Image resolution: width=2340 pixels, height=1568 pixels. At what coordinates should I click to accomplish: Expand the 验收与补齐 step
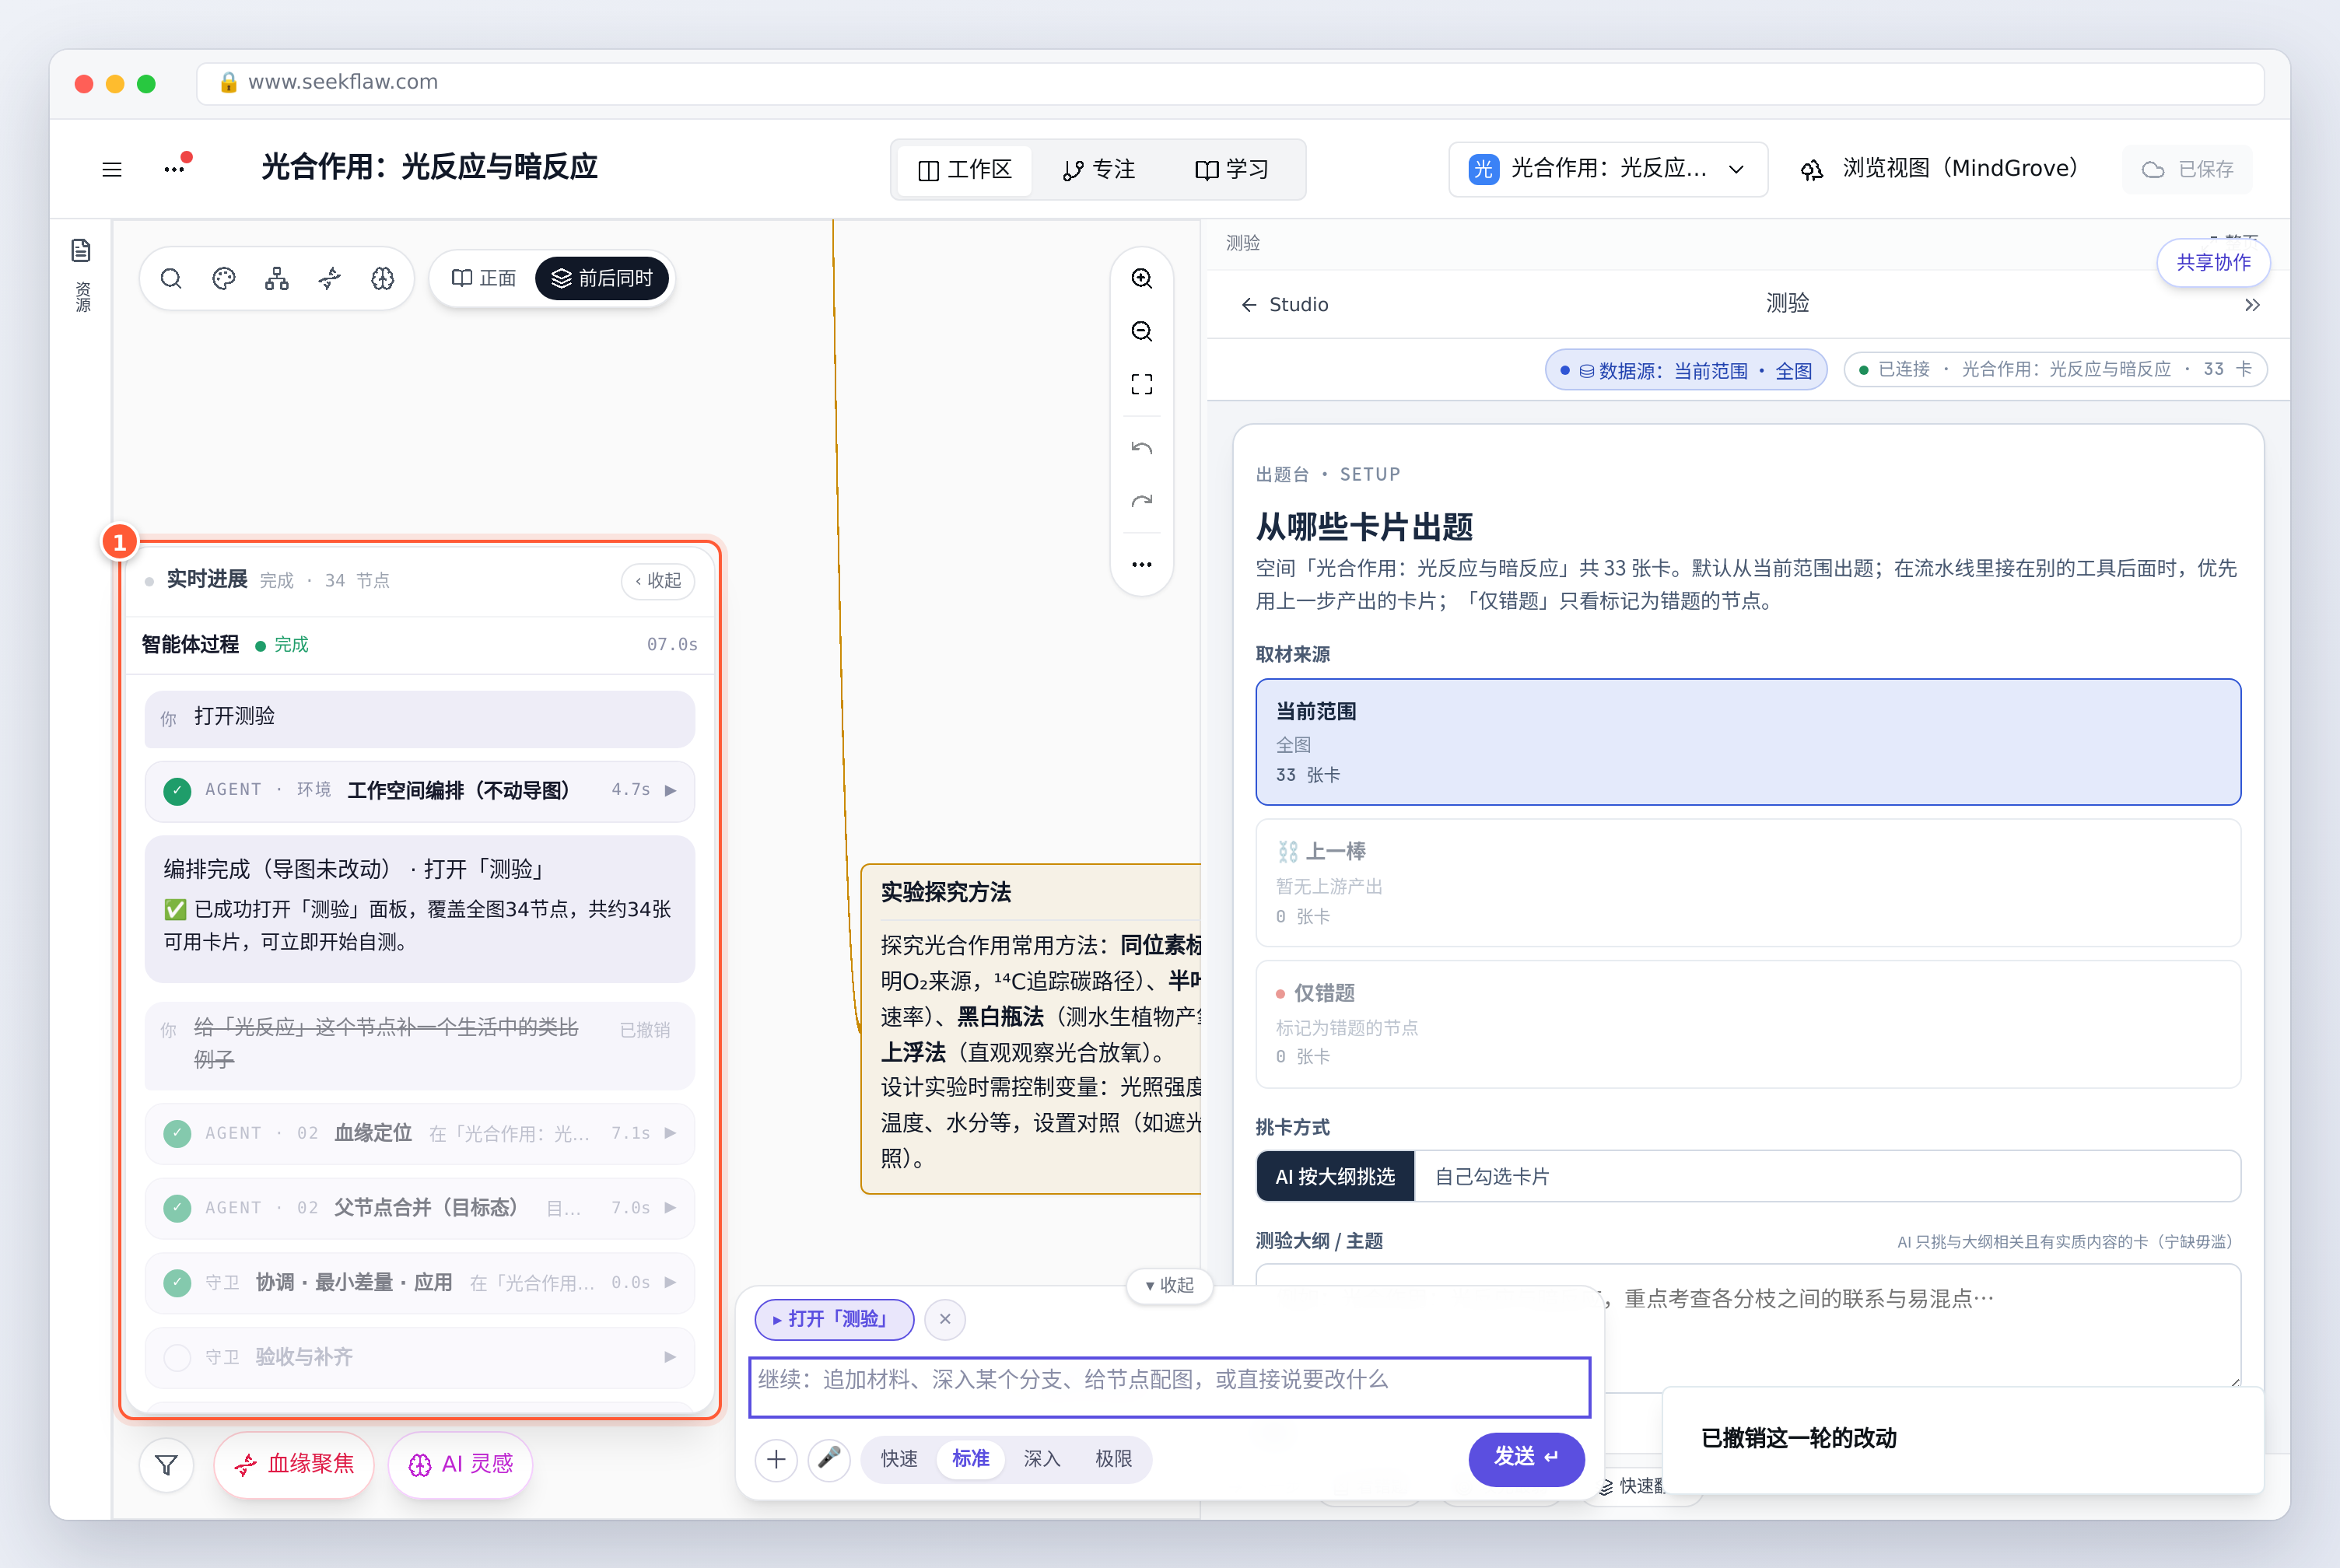[420, 1357]
